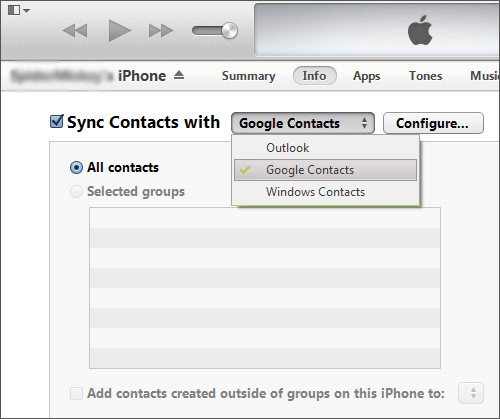Choose Outlook from the dropdown list
Image resolution: width=500 pixels, height=419 pixels.
coord(325,148)
